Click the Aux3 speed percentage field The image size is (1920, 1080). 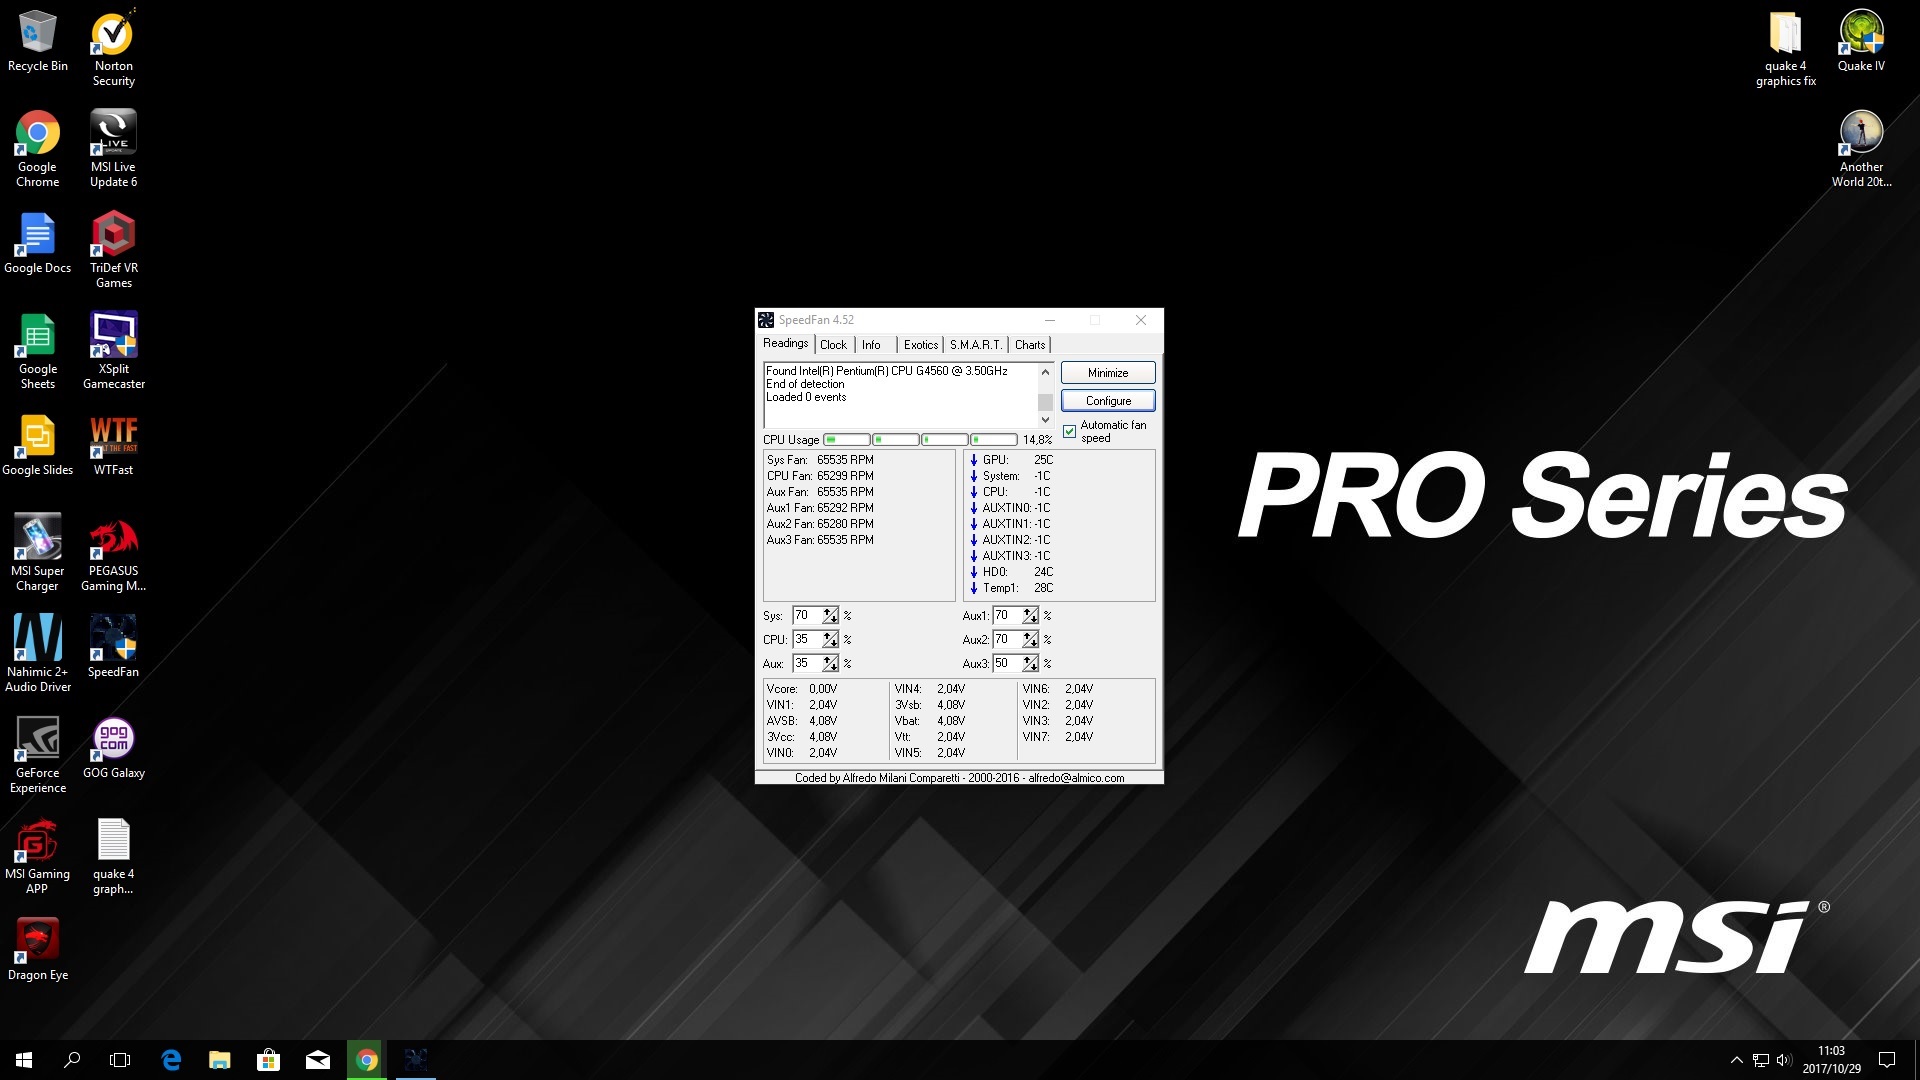(1007, 664)
